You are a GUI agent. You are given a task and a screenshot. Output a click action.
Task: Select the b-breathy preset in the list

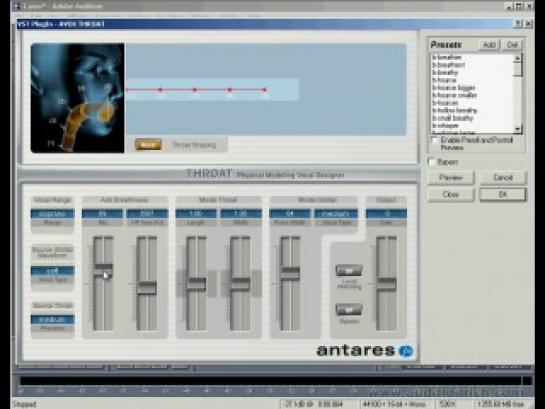tap(445, 72)
